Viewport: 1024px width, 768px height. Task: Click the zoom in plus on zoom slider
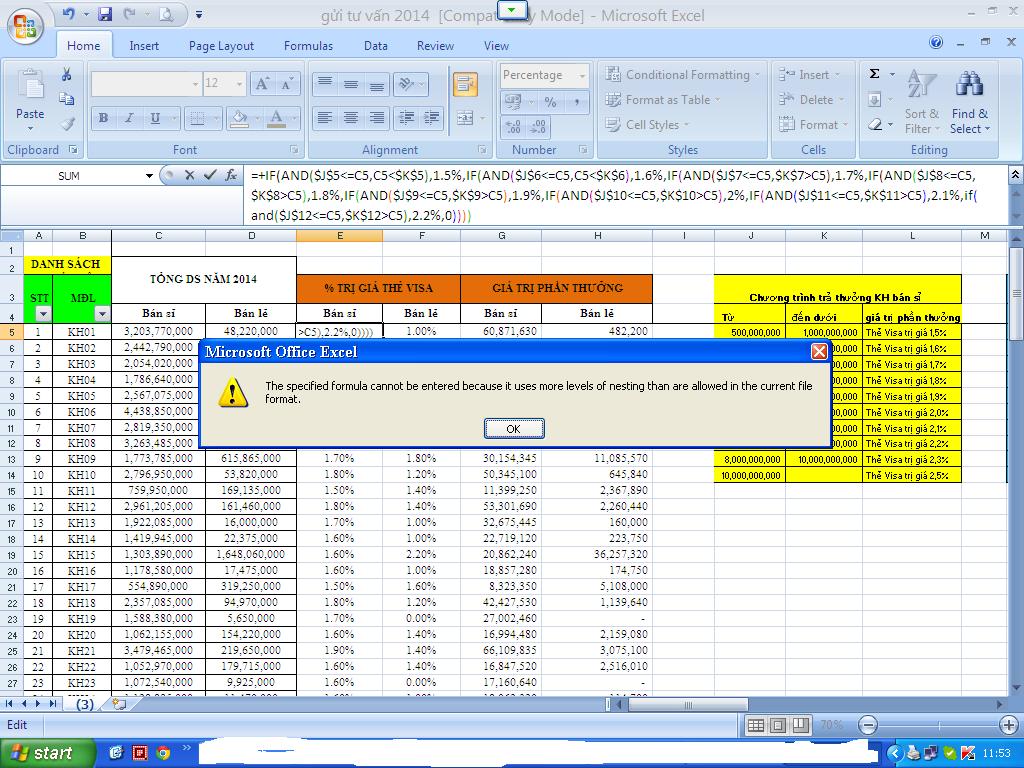(x=1010, y=725)
